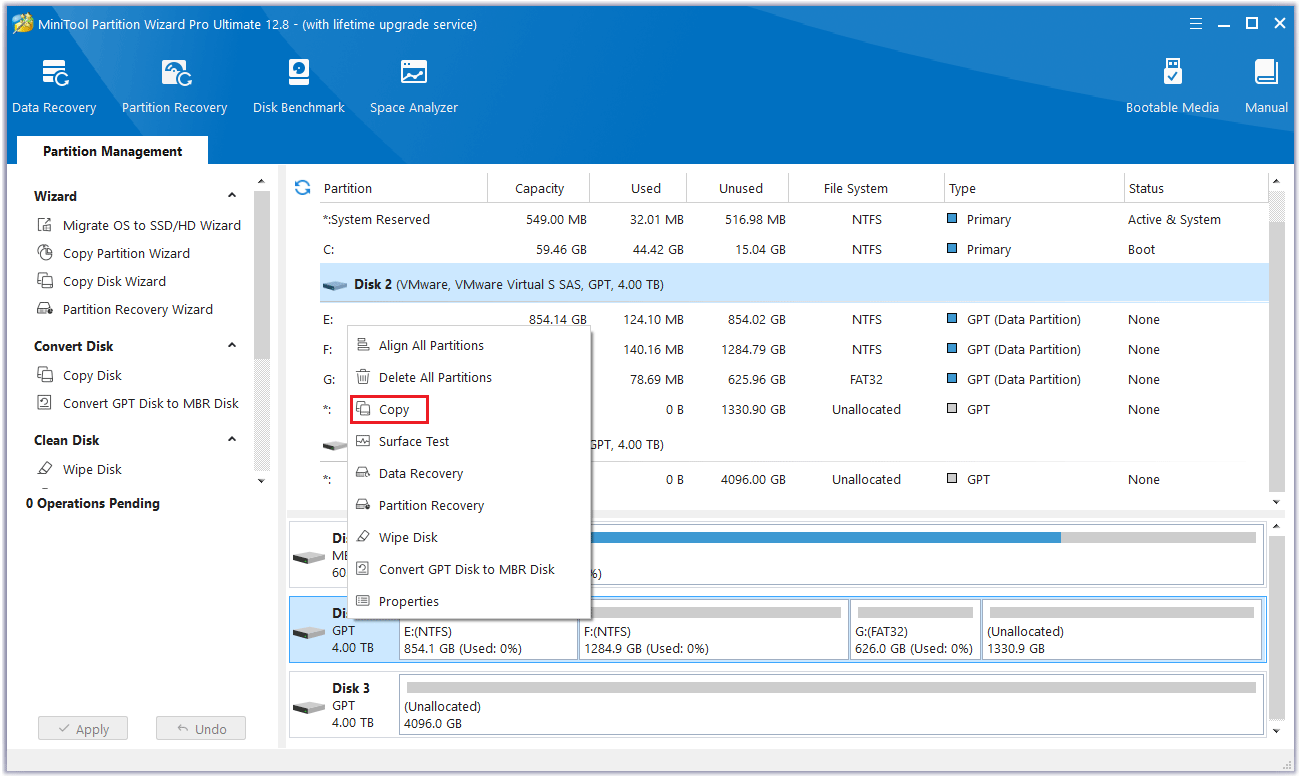The width and height of the screenshot is (1299, 776).
Task: Choose Copy in the context menu
Action: (469, 409)
